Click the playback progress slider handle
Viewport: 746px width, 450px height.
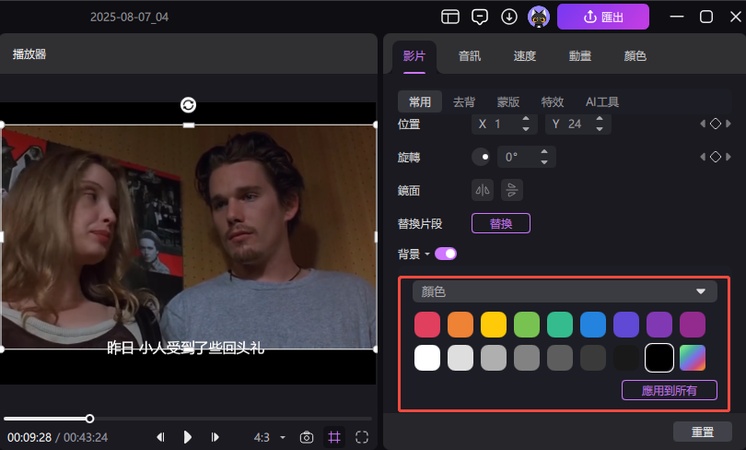pyautogui.click(x=90, y=419)
